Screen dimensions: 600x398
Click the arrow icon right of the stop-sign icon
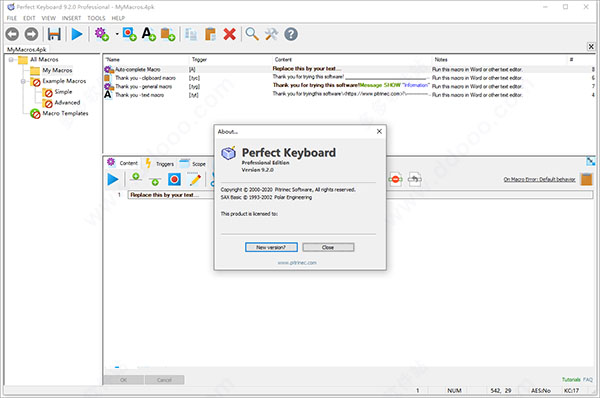415,179
